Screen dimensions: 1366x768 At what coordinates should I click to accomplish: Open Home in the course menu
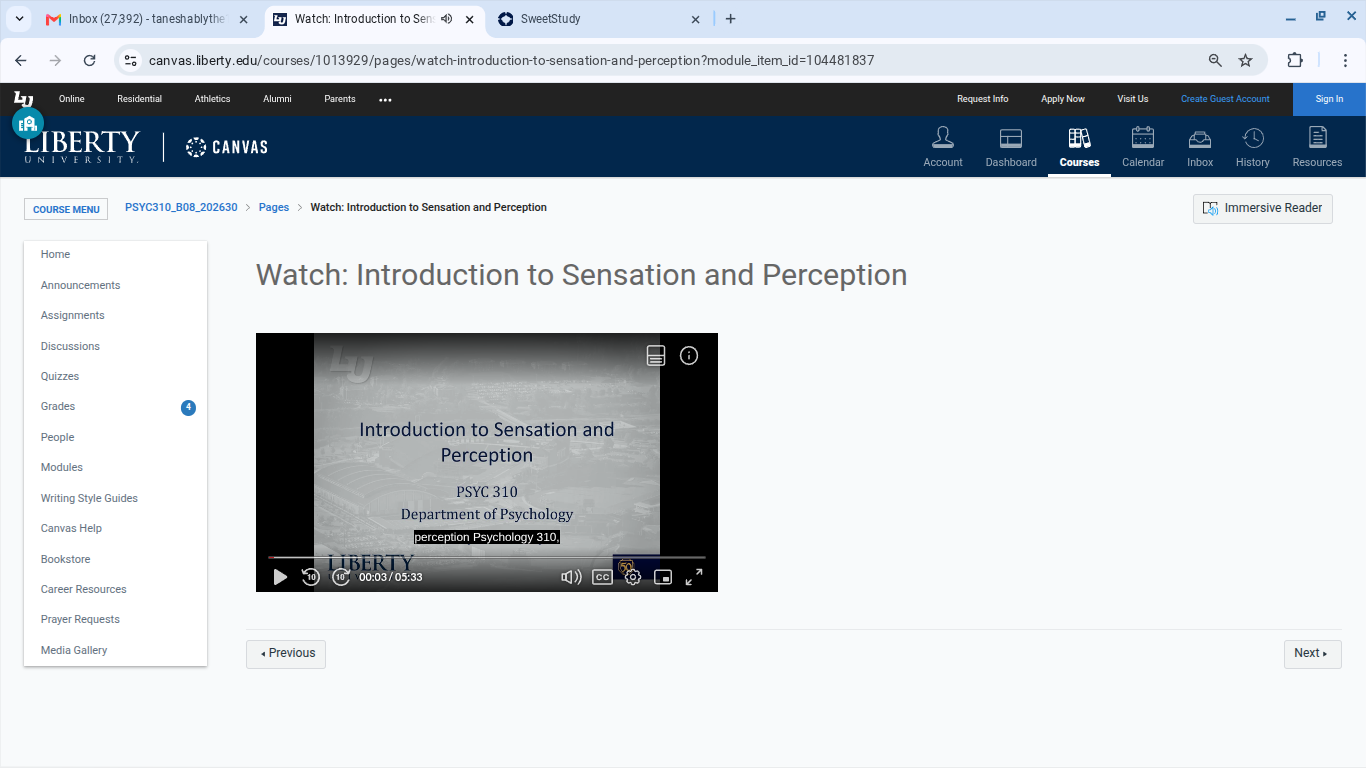tap(55, 254)
